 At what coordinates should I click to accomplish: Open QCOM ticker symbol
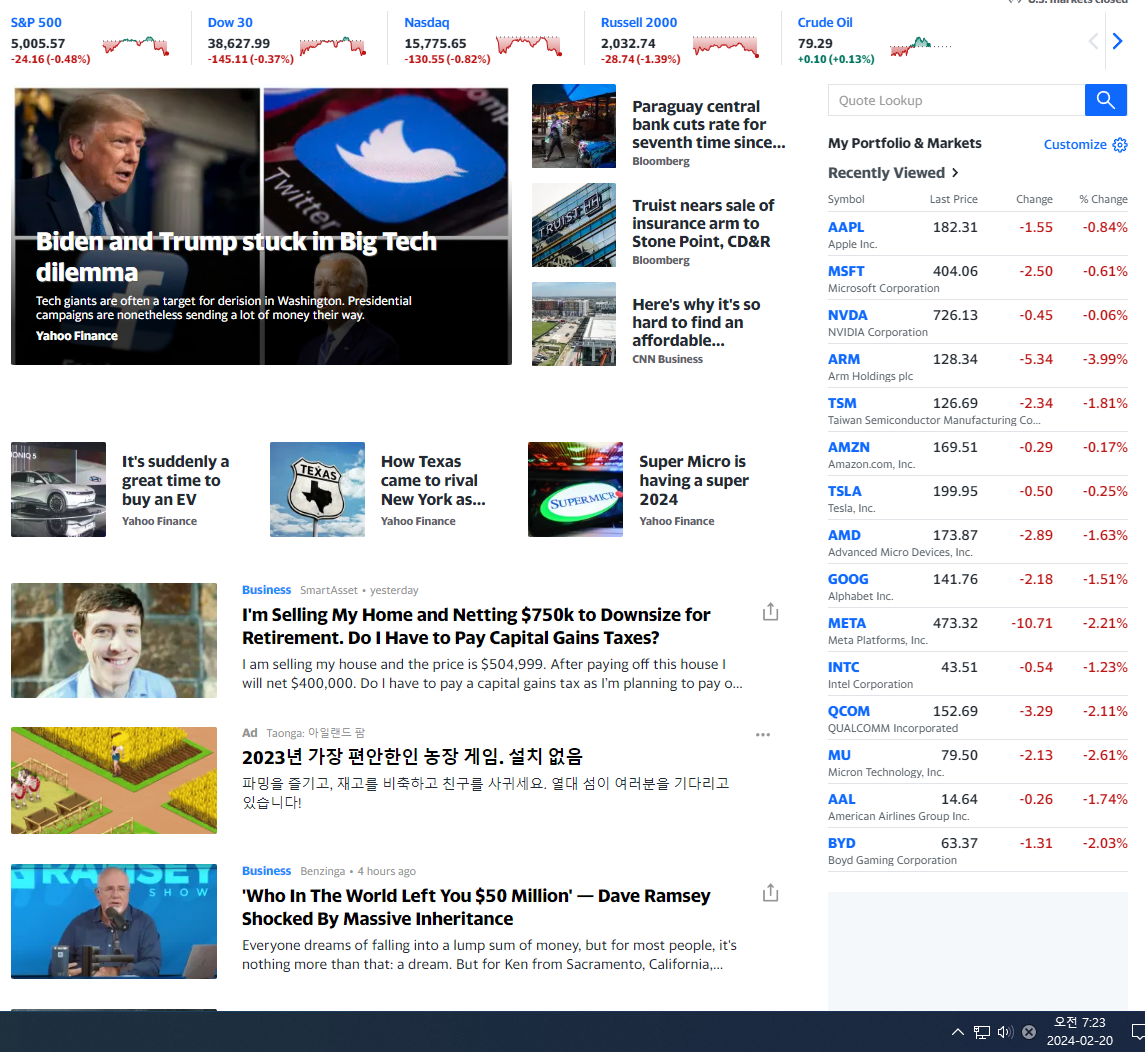pyautogui.click(x=849, y=711)
